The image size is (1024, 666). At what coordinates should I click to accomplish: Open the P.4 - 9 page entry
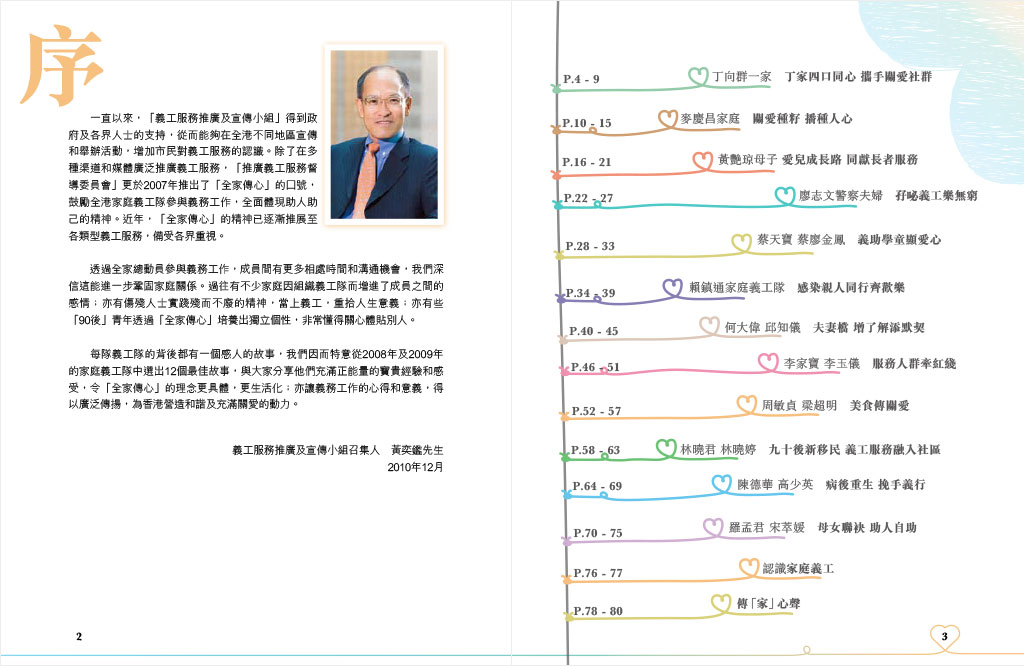[x=581, y=78]
